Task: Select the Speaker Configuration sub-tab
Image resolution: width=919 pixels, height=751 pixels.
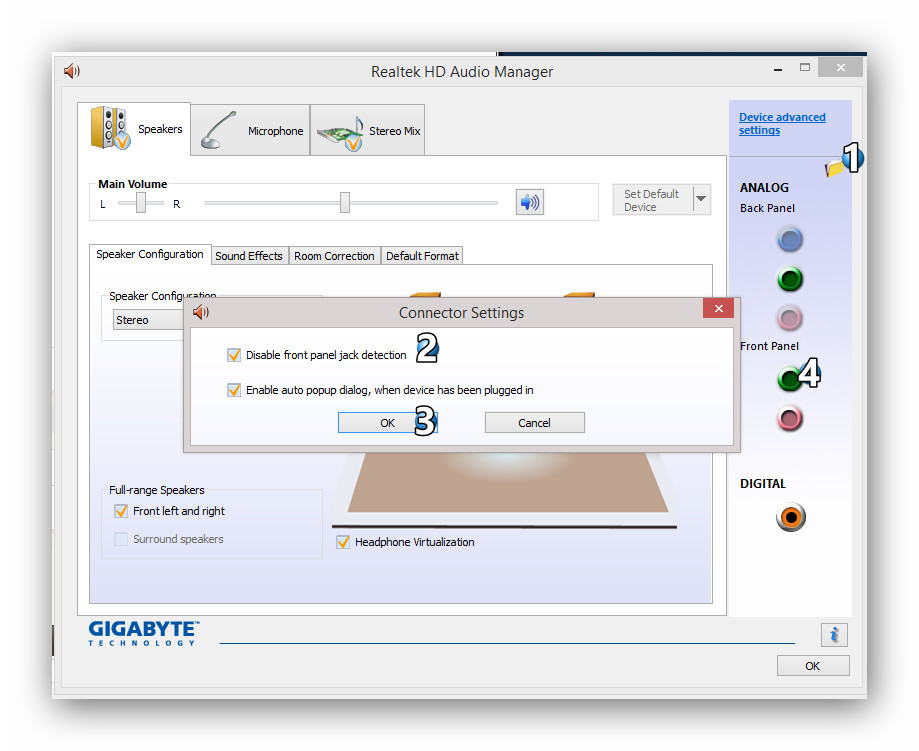Action: pos(150,254)
